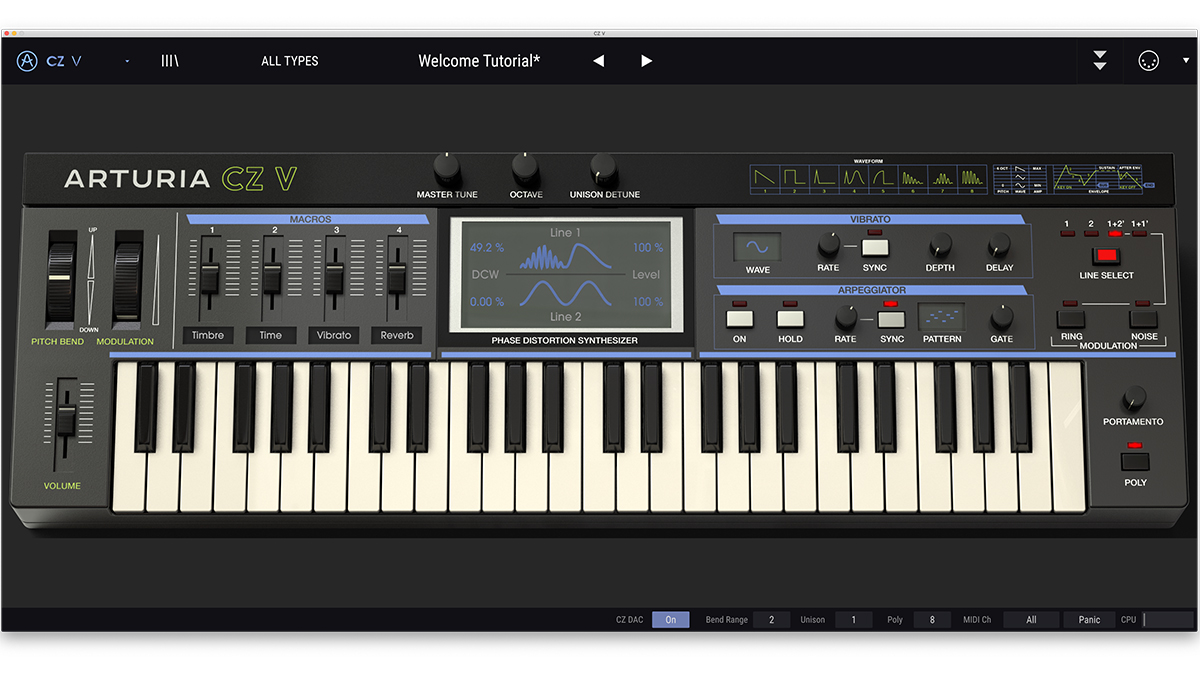Click the Vibrato WAVE sine display
The height and width of the screenshot is (675, 1200).
(758, 247)
